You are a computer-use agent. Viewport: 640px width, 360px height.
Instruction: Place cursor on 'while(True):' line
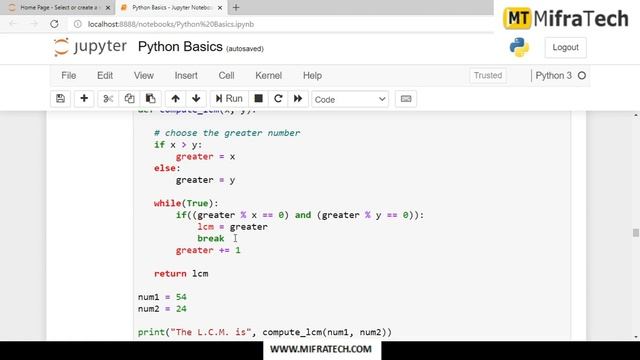(186, 203)
